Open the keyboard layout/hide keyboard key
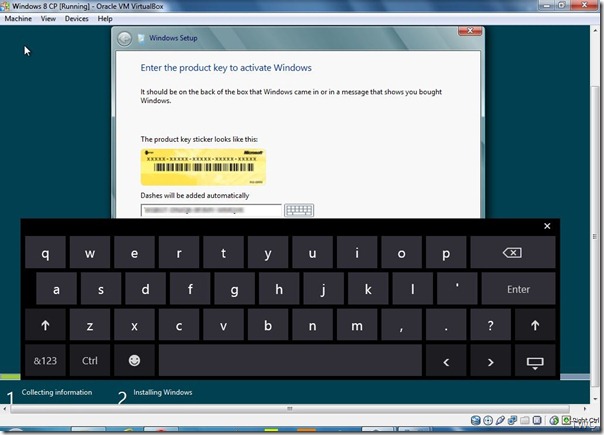Viewport: 604px width, 435px height. [x=535, y=361]
